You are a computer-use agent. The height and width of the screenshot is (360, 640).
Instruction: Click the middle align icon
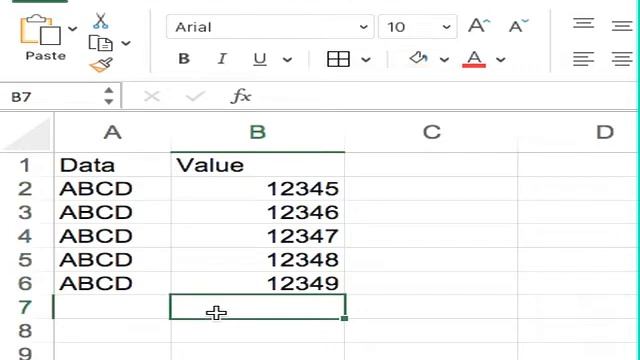tap(622, 26)
